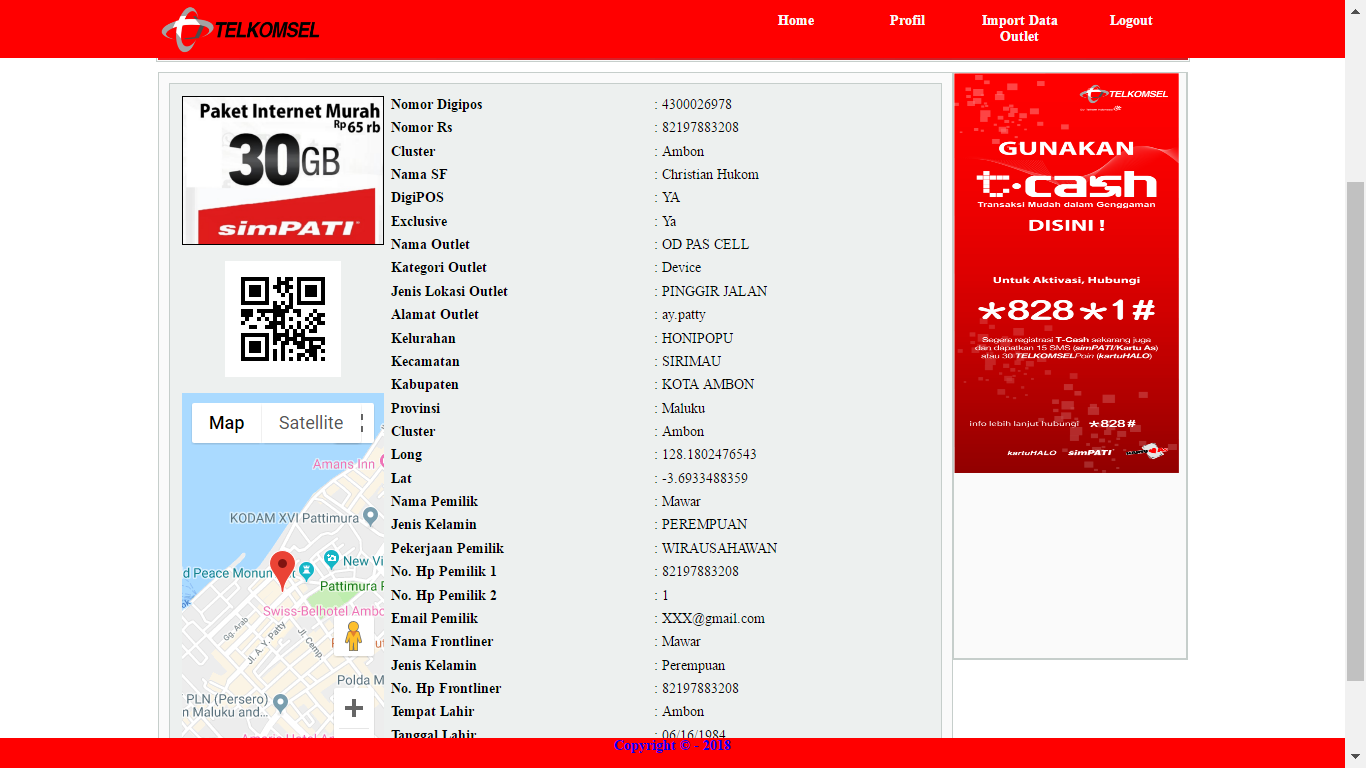
Task: Click the outlet QR code image
Action: 283,319
